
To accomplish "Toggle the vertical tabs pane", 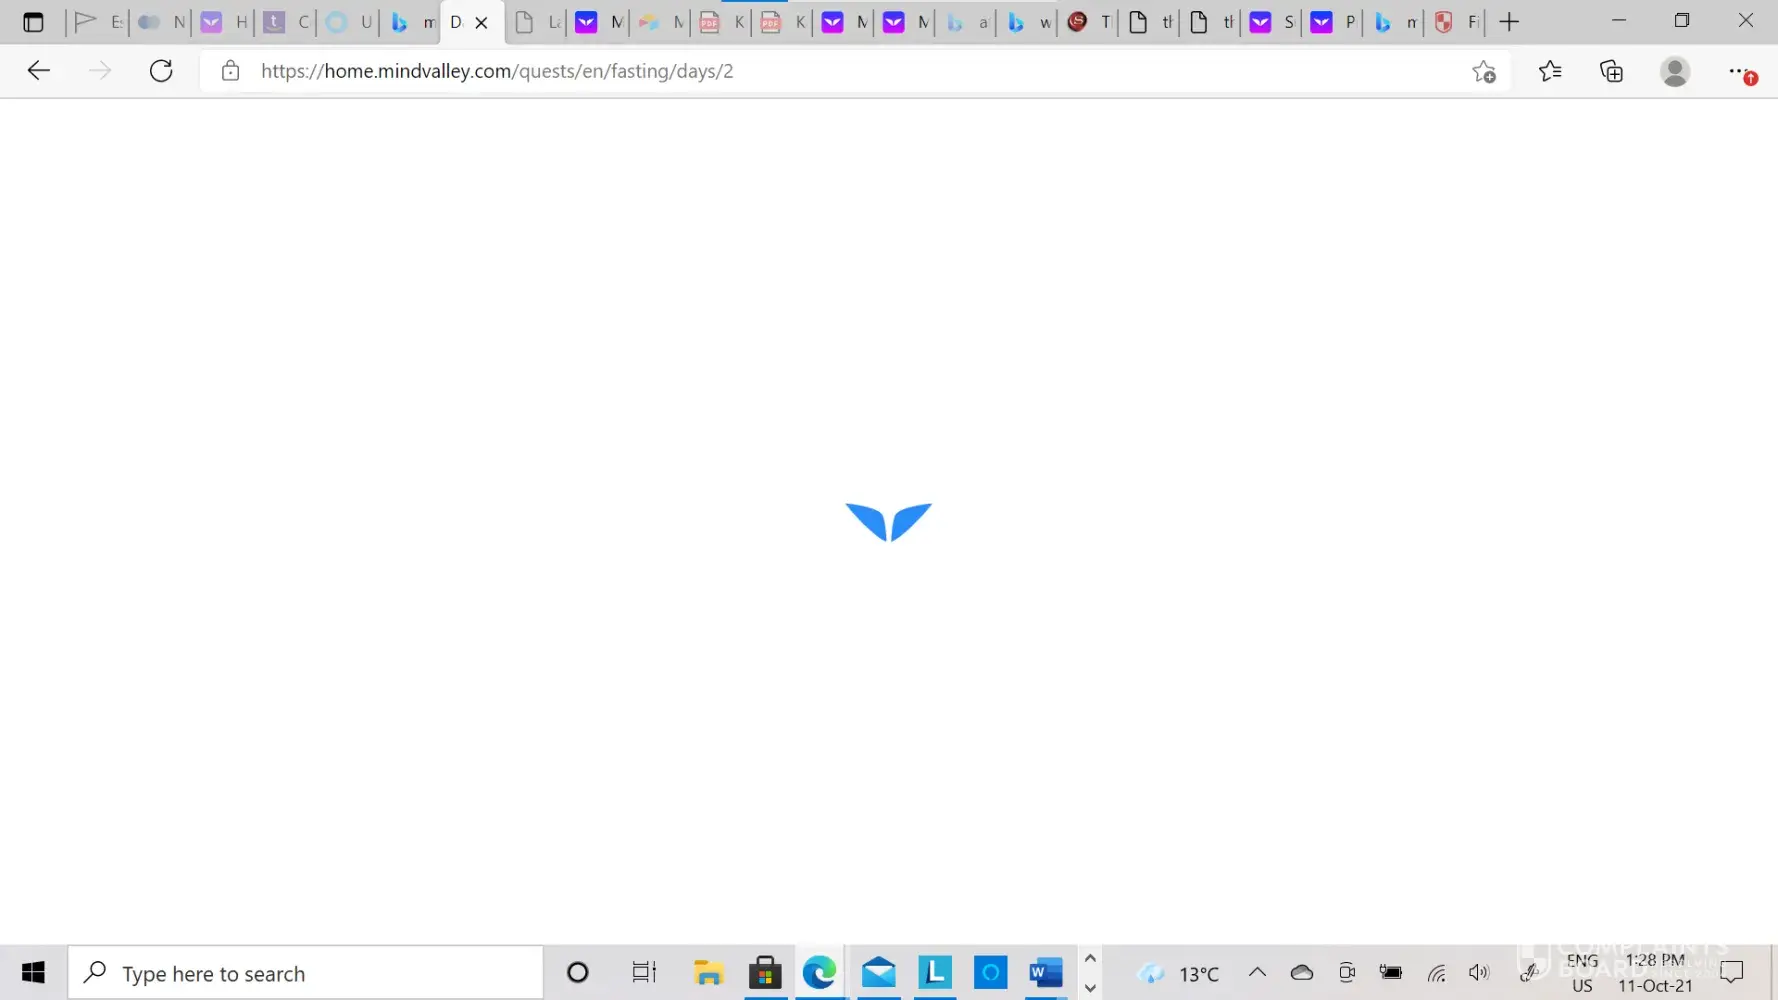I will tap(33, 22).
